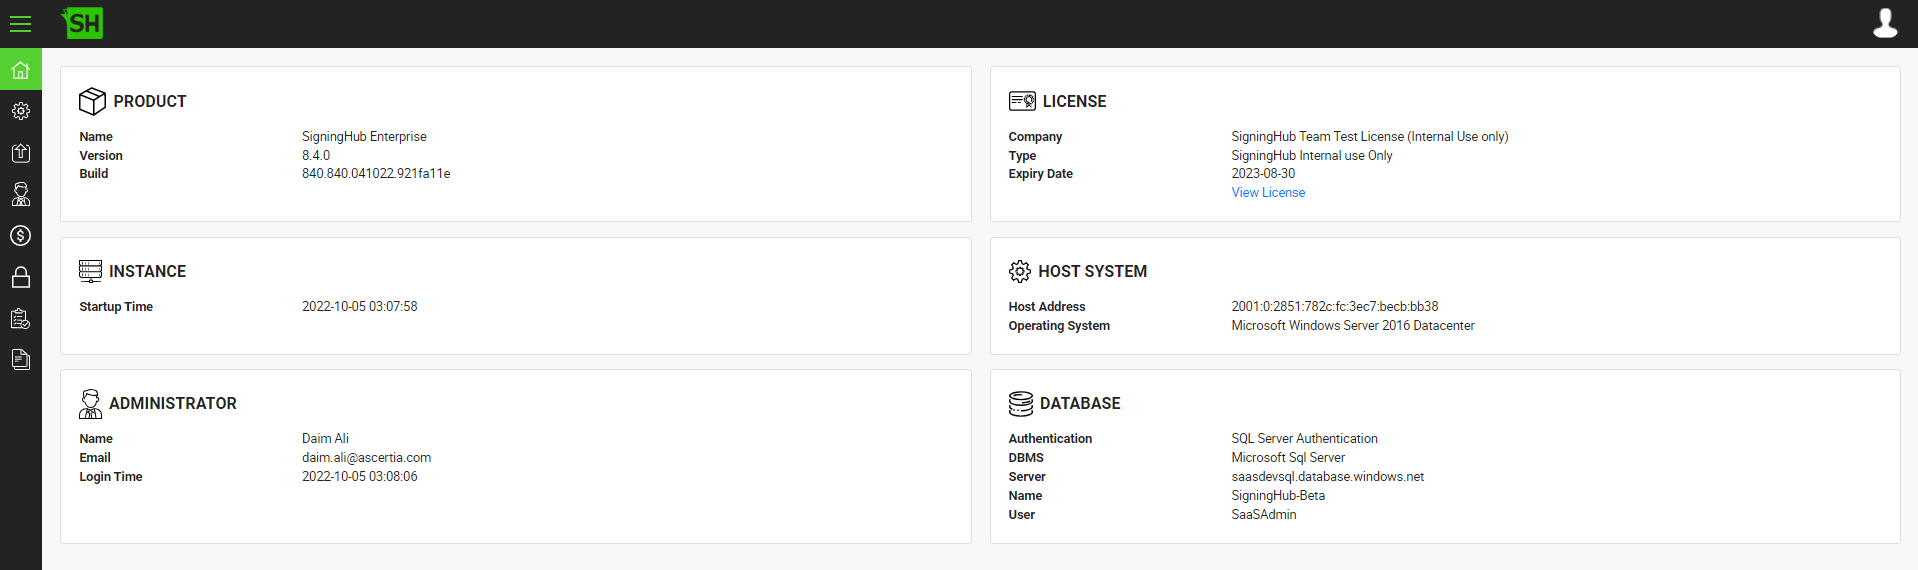This screenshot has width=1918, height=570.
Task: Click the Administrator person icon in card
Action: [x=90, y=403]
